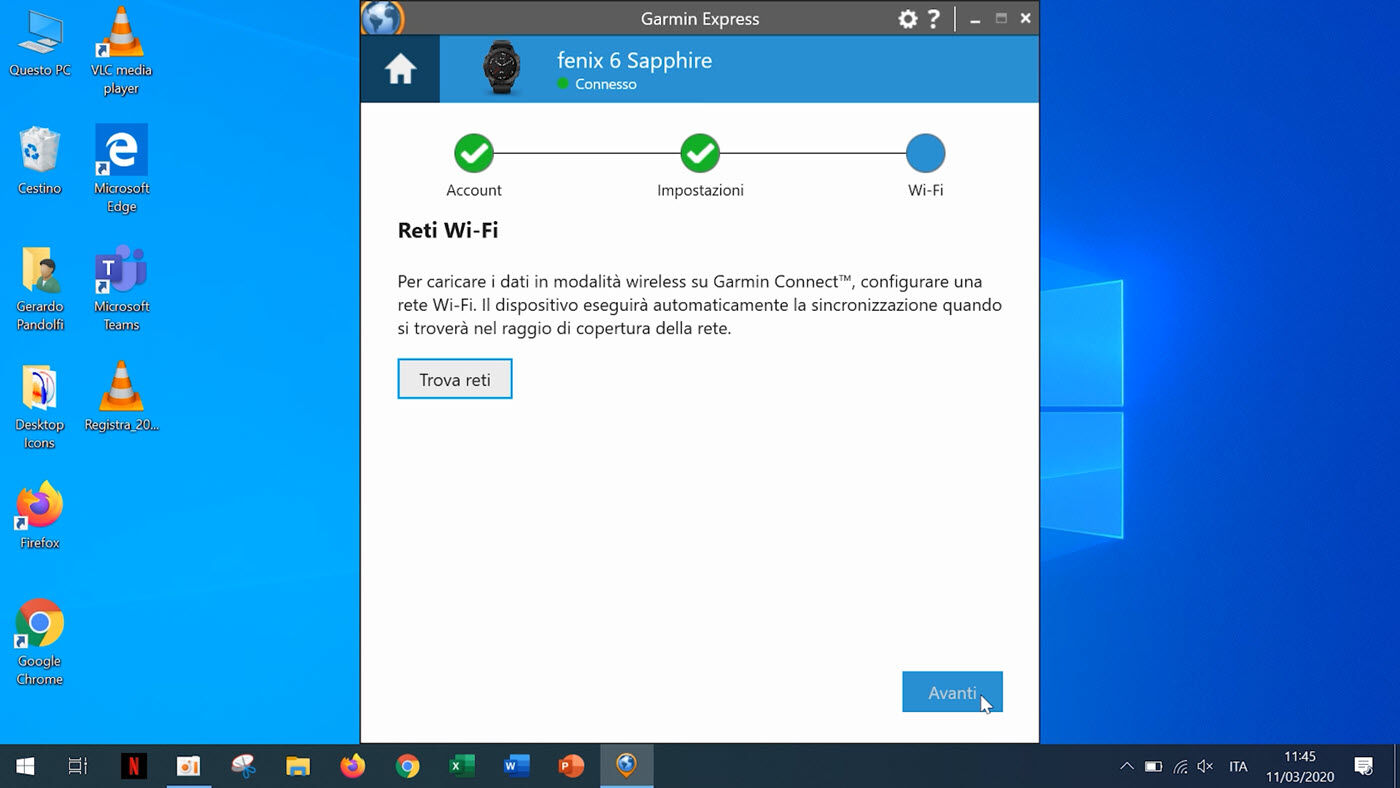Open the Windows Start menu
1400x788 pixels.
point(26,766)
